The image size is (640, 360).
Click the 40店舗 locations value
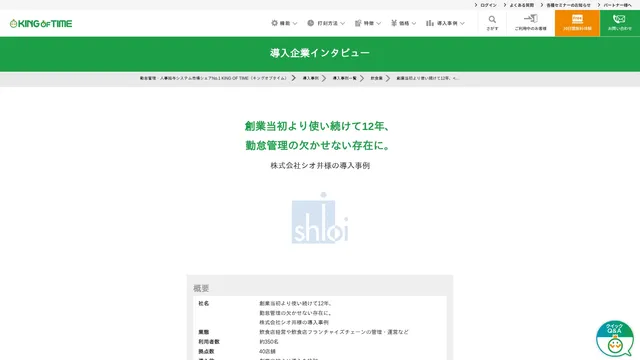coord(267,351)
